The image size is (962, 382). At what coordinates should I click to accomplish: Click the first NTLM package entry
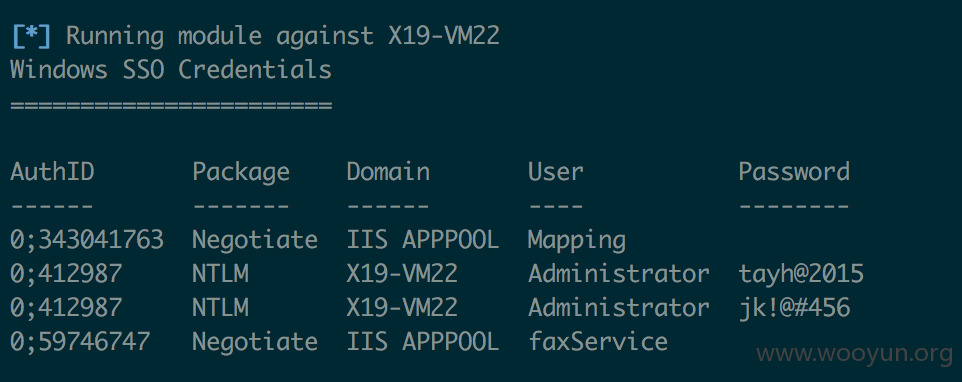(x=221, y=273)
